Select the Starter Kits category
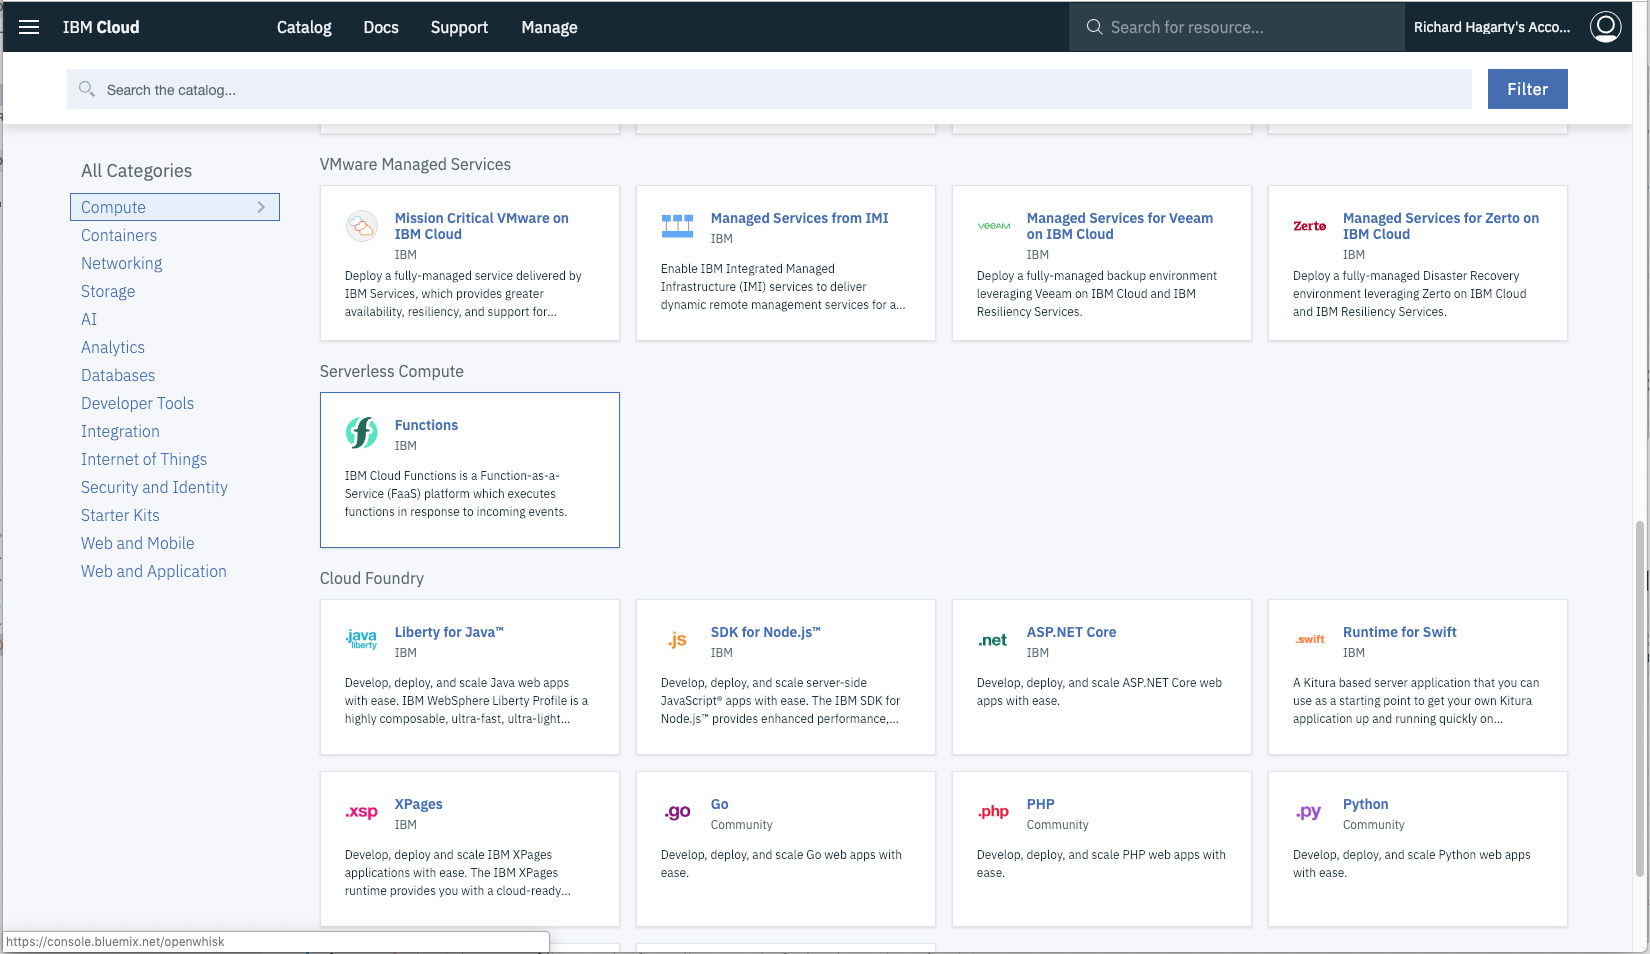 pos(120,515)
